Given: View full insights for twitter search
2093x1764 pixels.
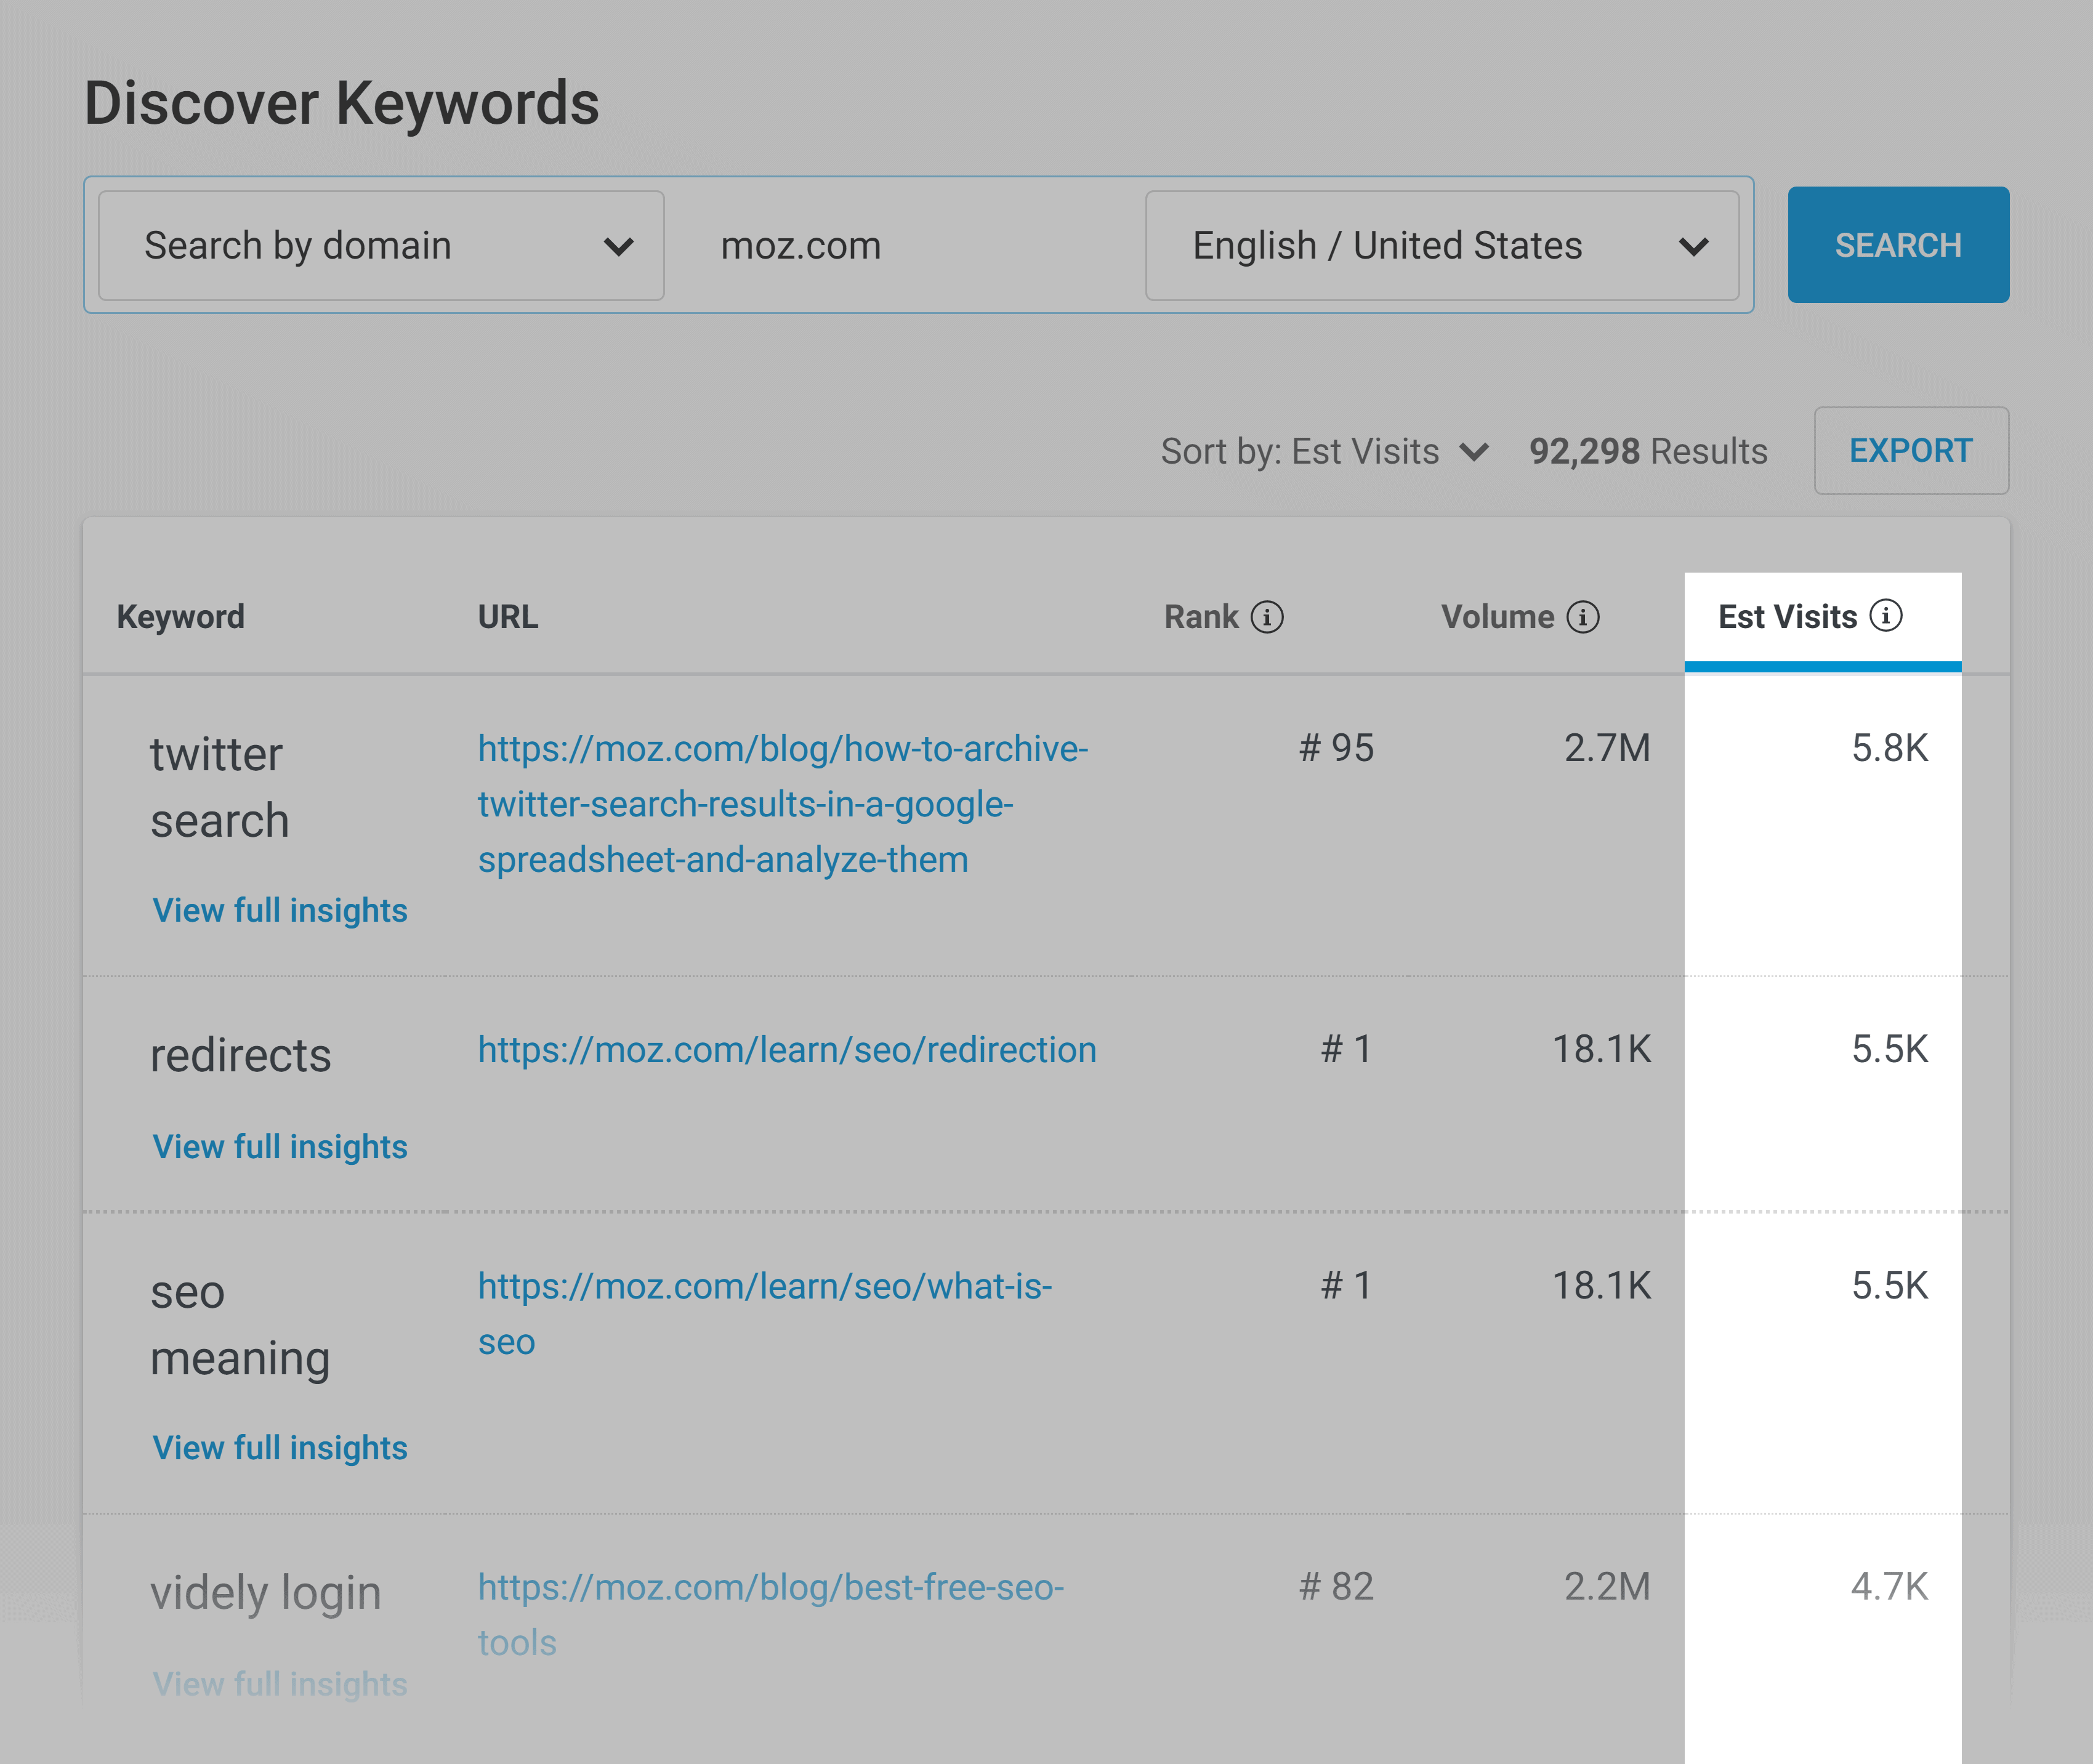Looking at the screenshot, I should tap(280, 911).
